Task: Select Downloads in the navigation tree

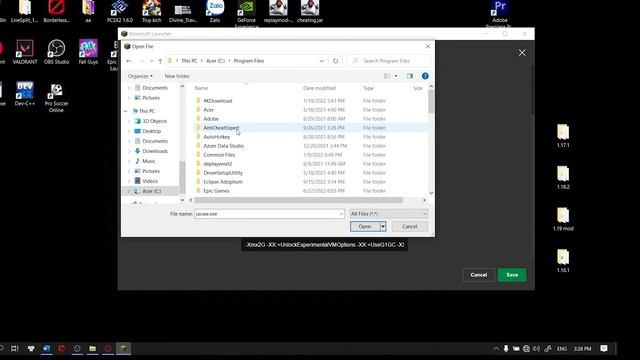Action: [151, 151]
